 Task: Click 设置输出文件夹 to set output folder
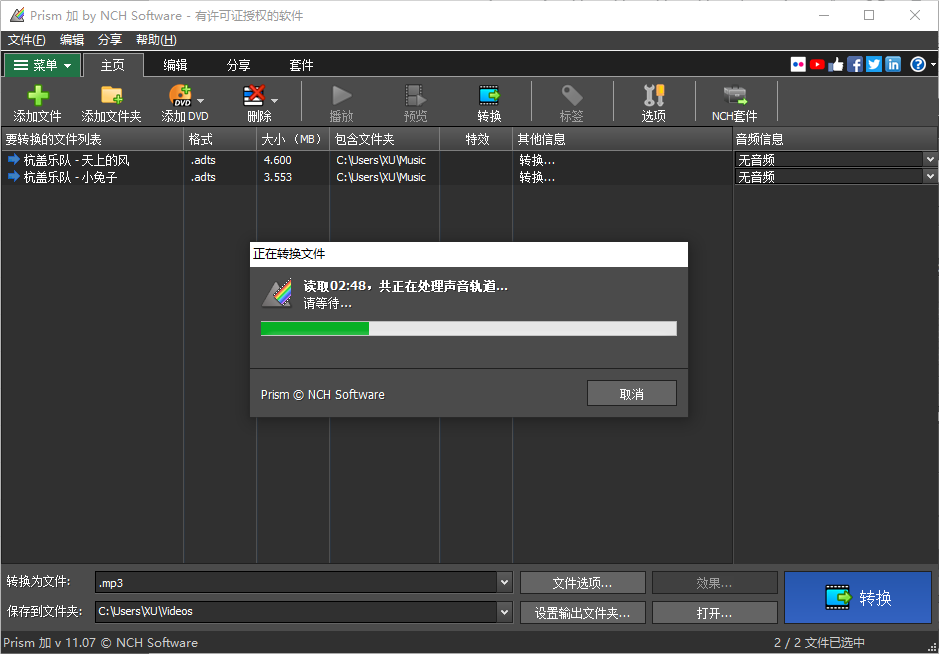[582, 612]
